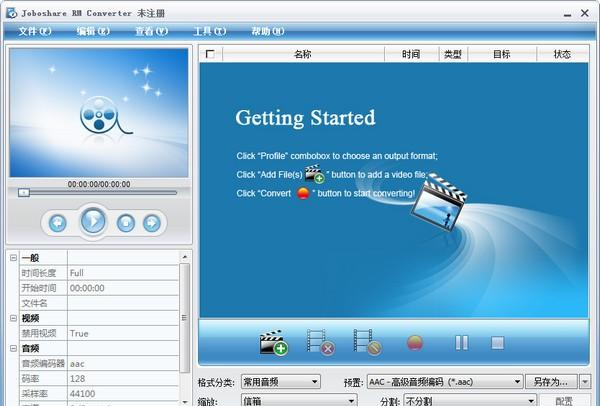600x406 pixels.
Task: Open the 工具(T) menu
Action: (x=210, y=31)
